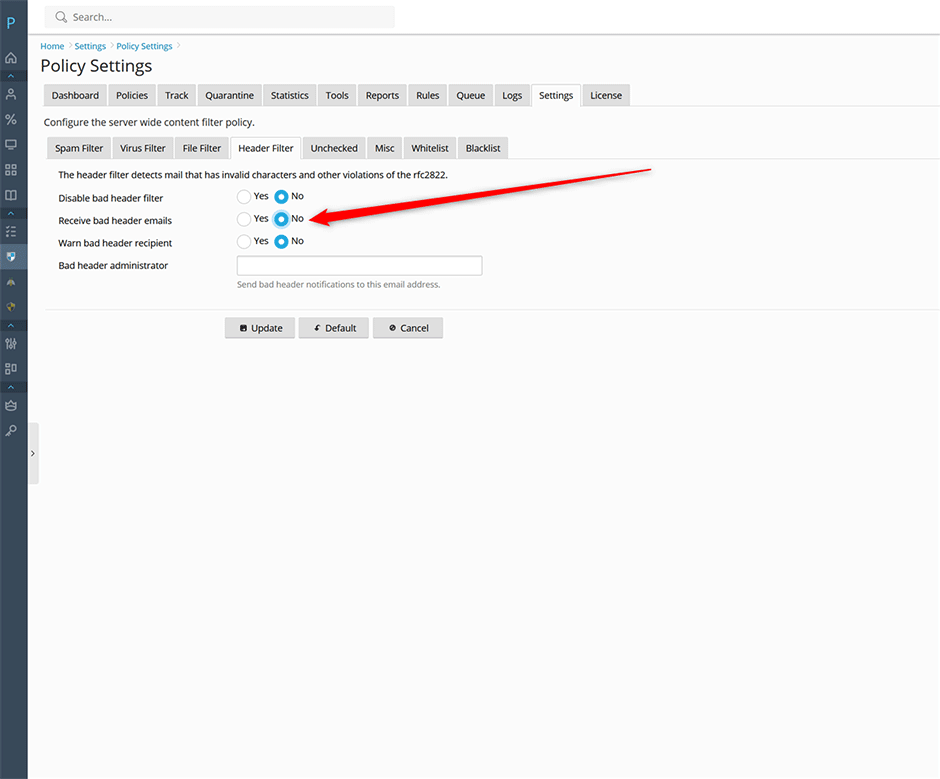Screen dimensions: 940x779
Task: Collapse the first sidebar group chevron below Home
Action: [11, 76]
